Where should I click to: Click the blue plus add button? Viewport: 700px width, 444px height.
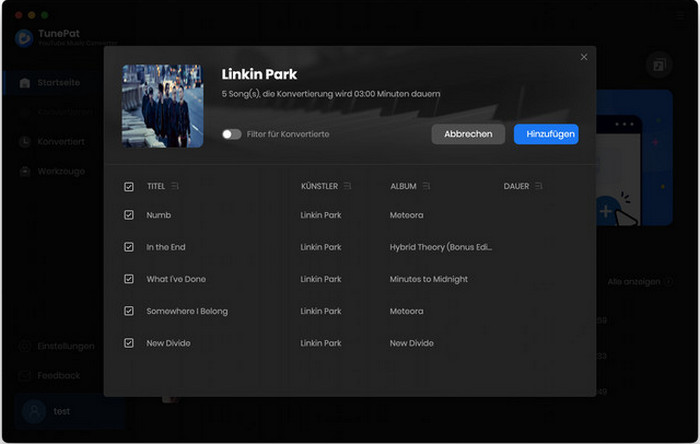(x=606, y=211)
